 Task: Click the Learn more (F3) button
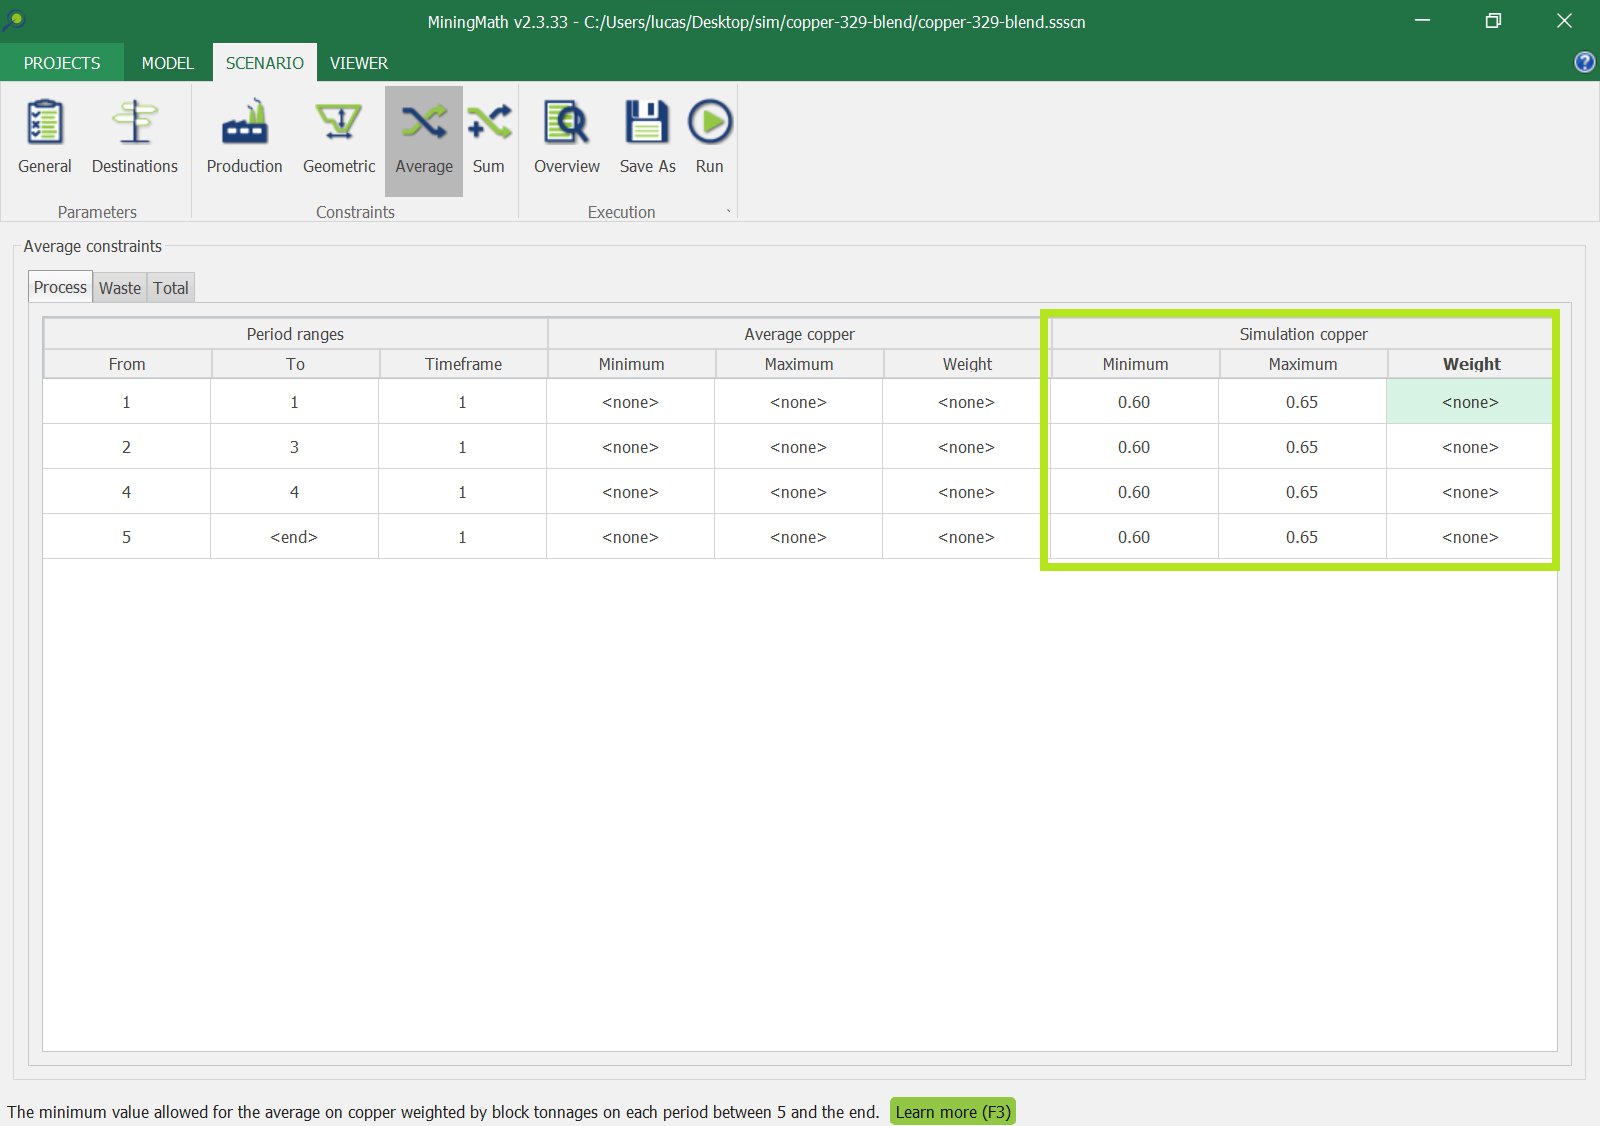952,1112
